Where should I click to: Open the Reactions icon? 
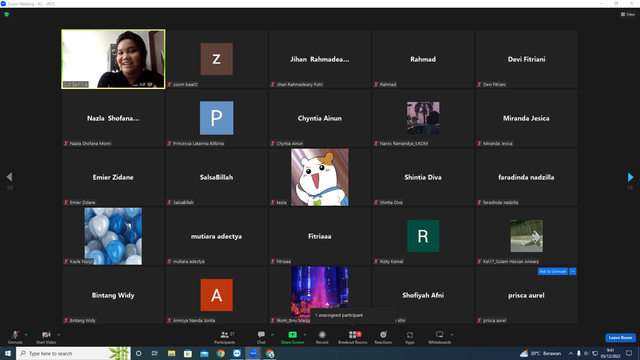click(383, 335)
